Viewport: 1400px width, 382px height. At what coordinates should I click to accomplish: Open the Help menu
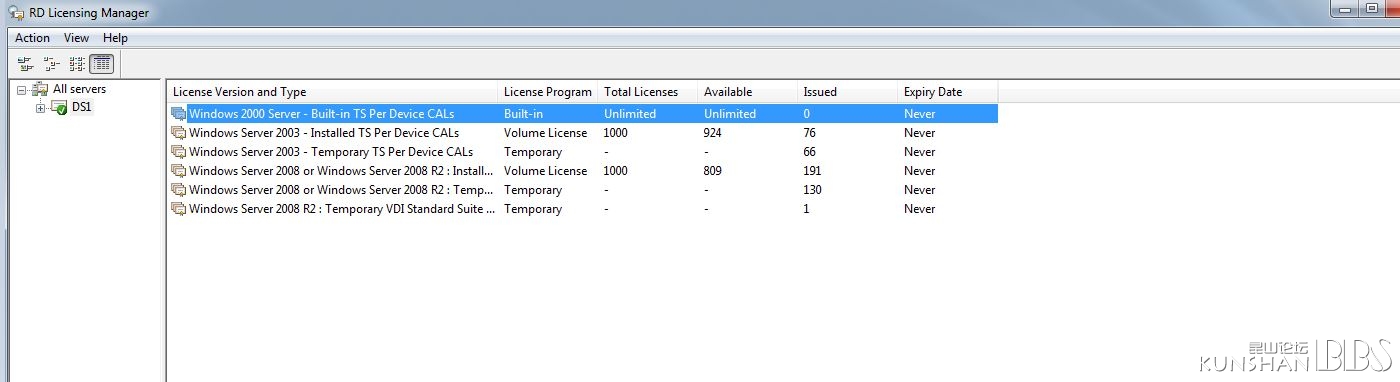115,38
